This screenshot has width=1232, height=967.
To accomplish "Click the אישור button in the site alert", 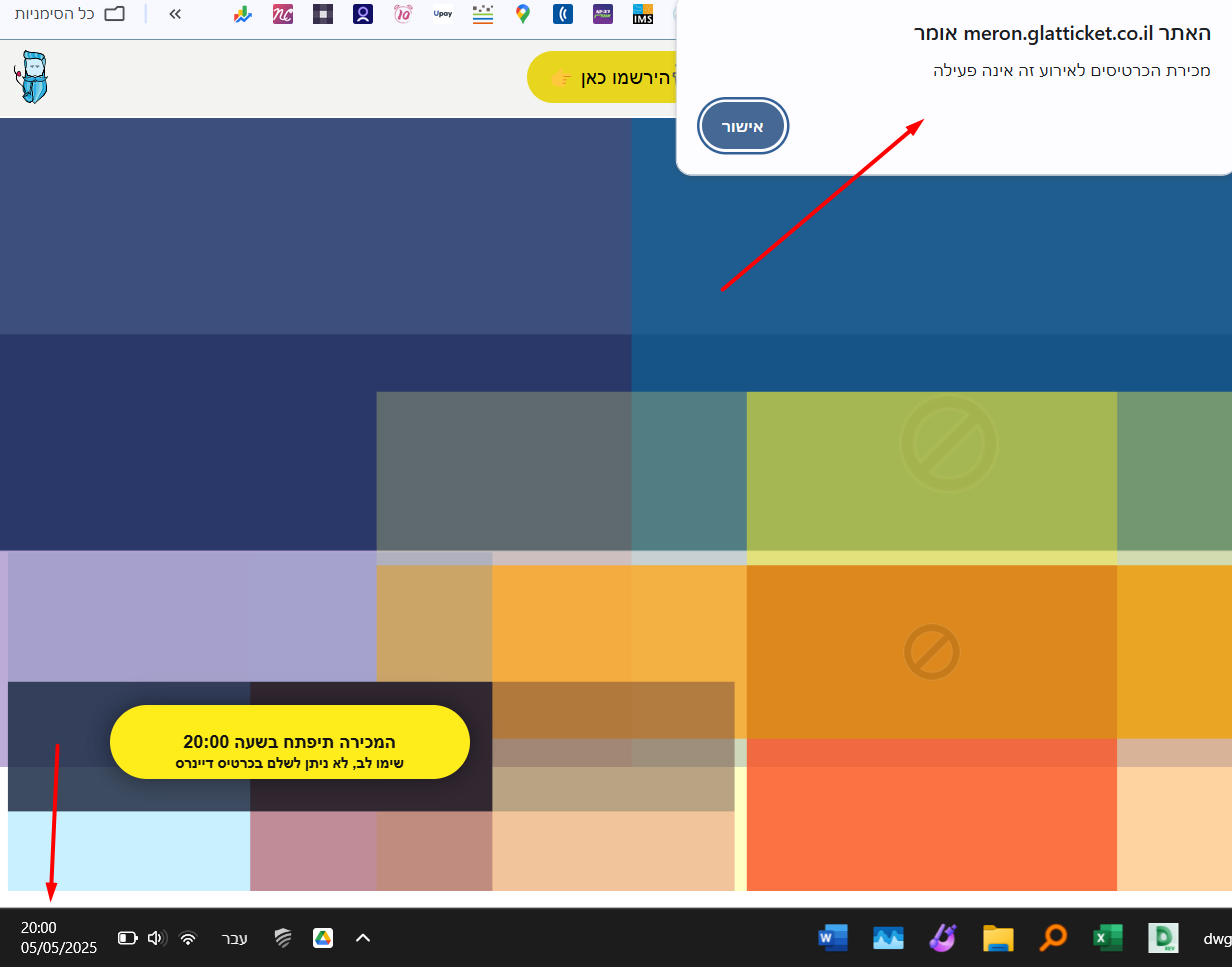I will pos(743,126).
